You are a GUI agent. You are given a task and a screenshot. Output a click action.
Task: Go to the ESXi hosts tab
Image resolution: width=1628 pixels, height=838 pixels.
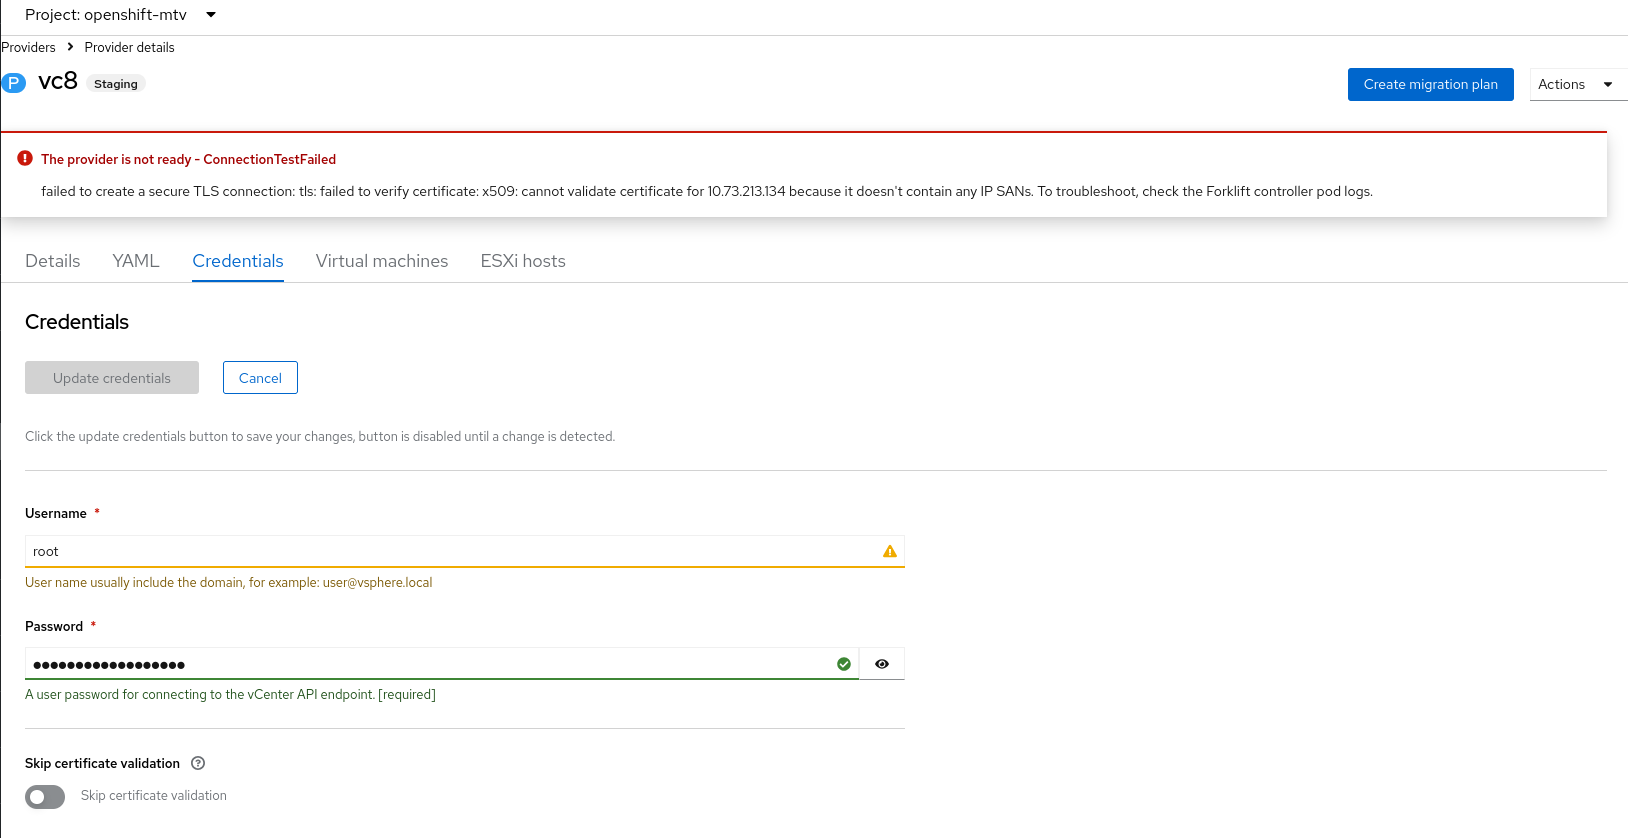tap(523, 261)
